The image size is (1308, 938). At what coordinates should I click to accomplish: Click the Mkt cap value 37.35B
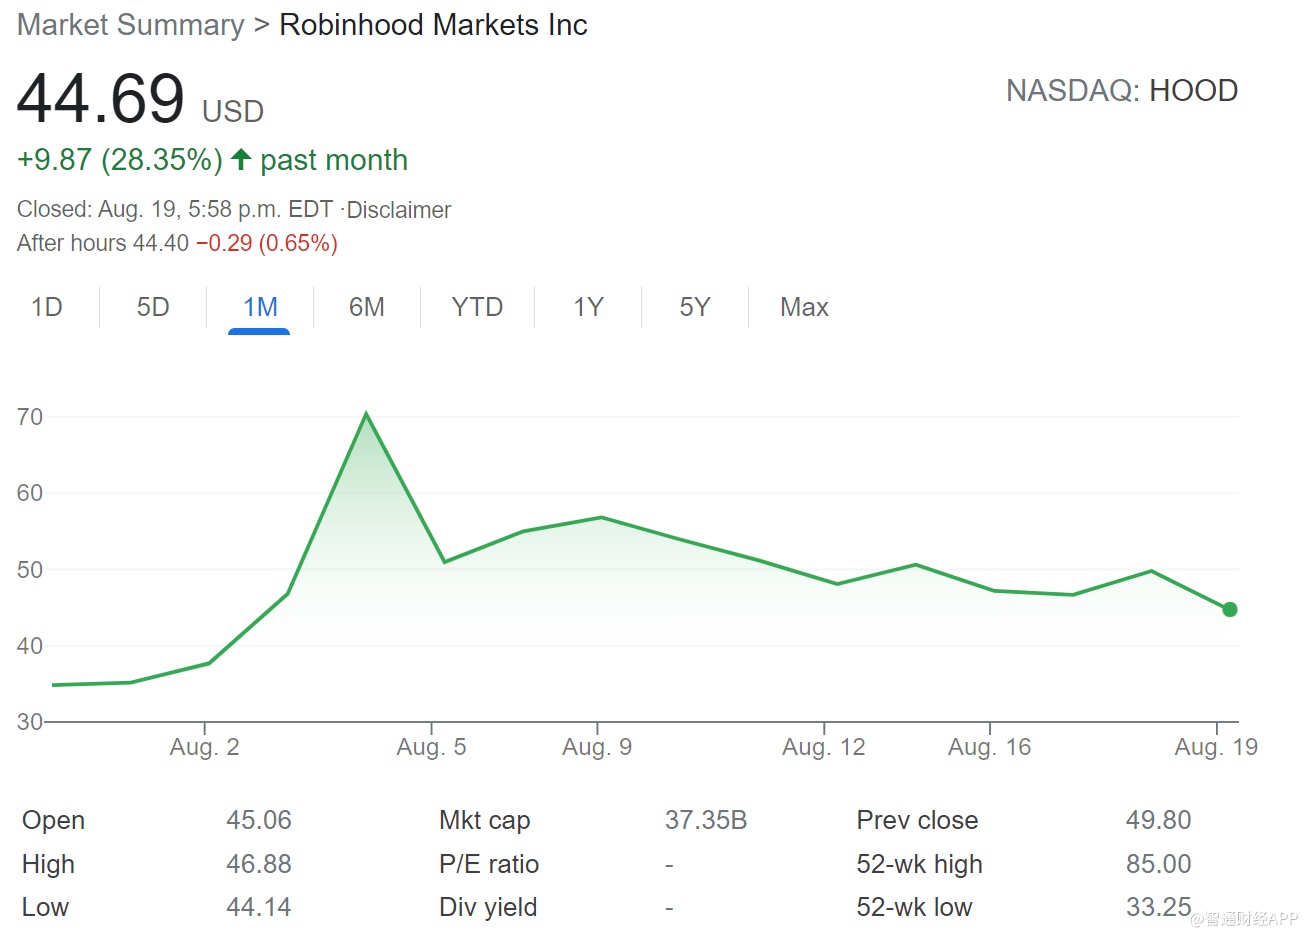[705, 820]
